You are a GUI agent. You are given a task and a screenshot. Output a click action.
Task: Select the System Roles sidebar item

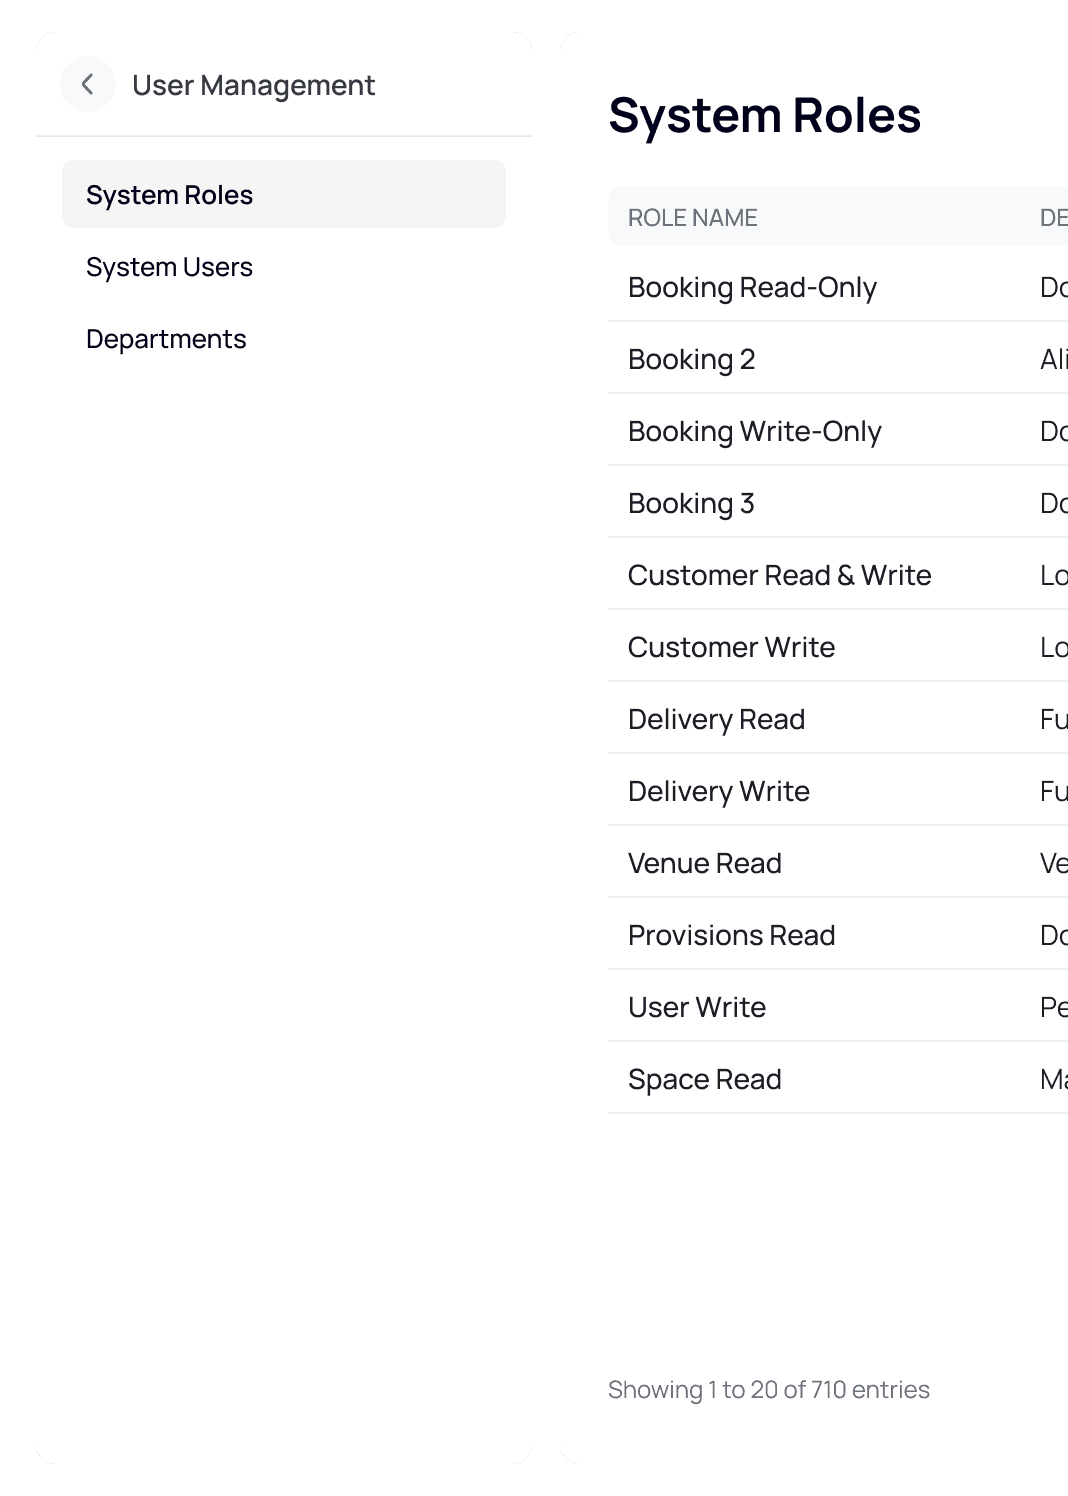tap(169, 194)
